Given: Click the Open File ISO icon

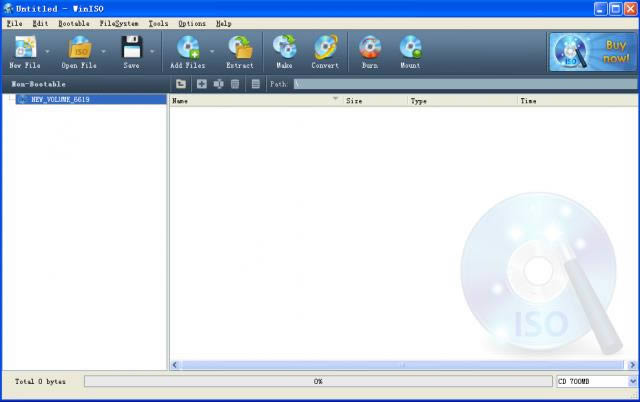Looking at the screenshot, I should 79,48.
